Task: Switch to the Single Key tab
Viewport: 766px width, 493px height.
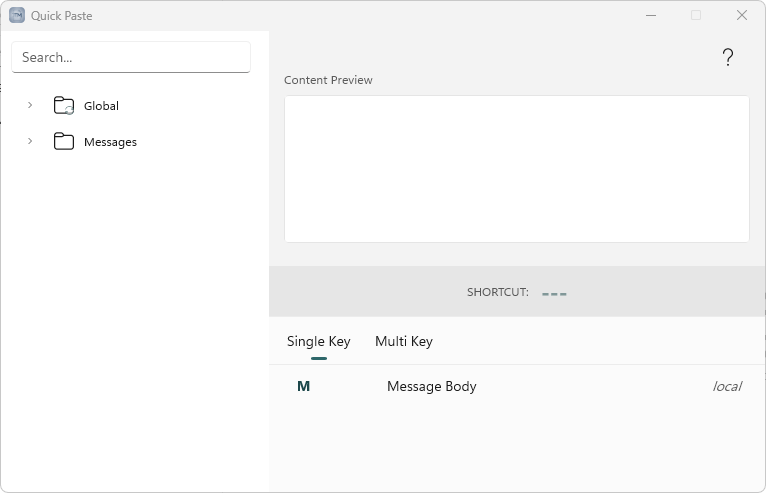Action: [x=319, y=342]
